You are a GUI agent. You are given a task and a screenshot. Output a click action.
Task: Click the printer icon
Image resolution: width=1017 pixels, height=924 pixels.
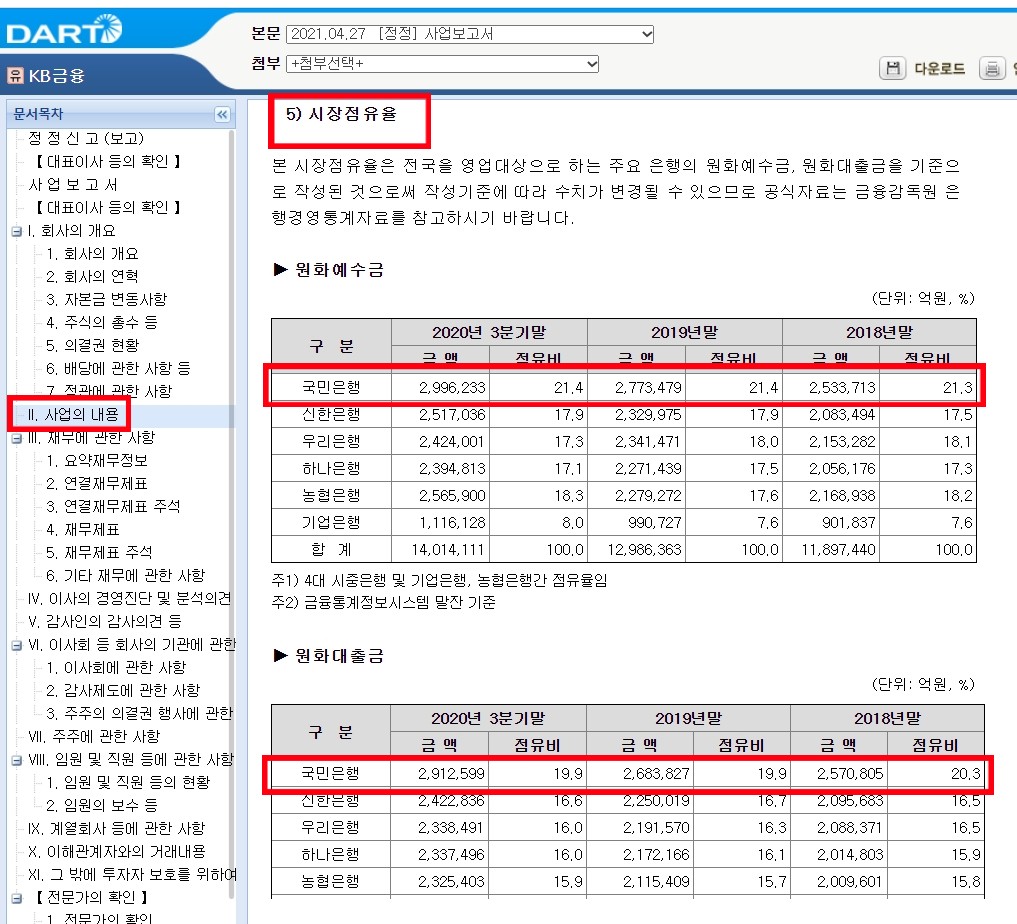point(992,68)
